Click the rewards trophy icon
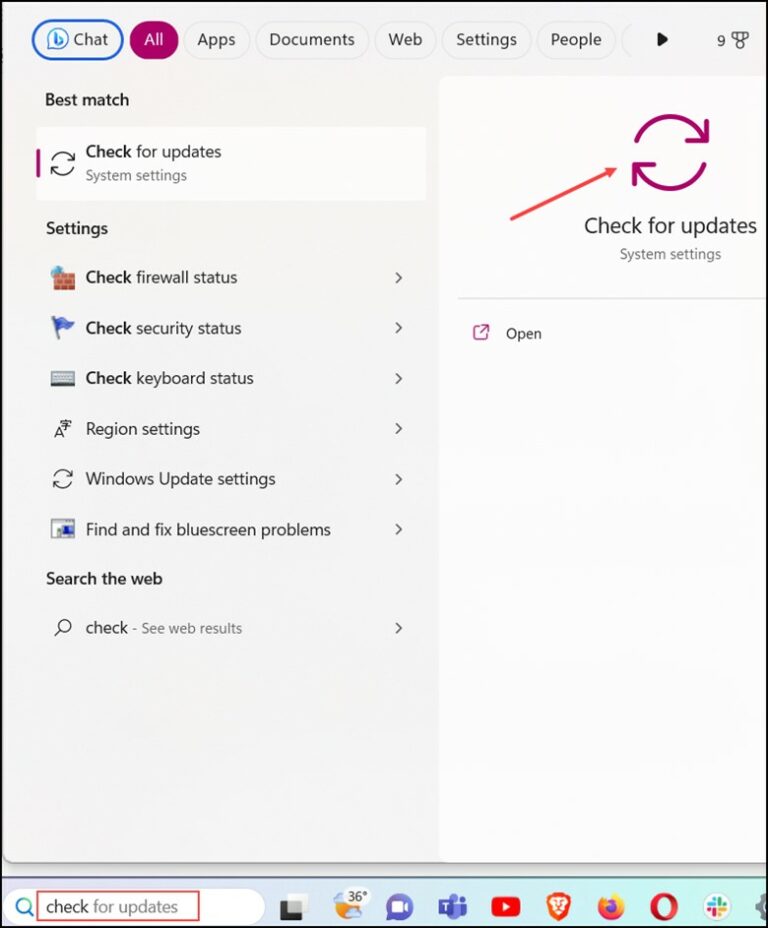Screen dimensions: 768x928 point(740,40)
